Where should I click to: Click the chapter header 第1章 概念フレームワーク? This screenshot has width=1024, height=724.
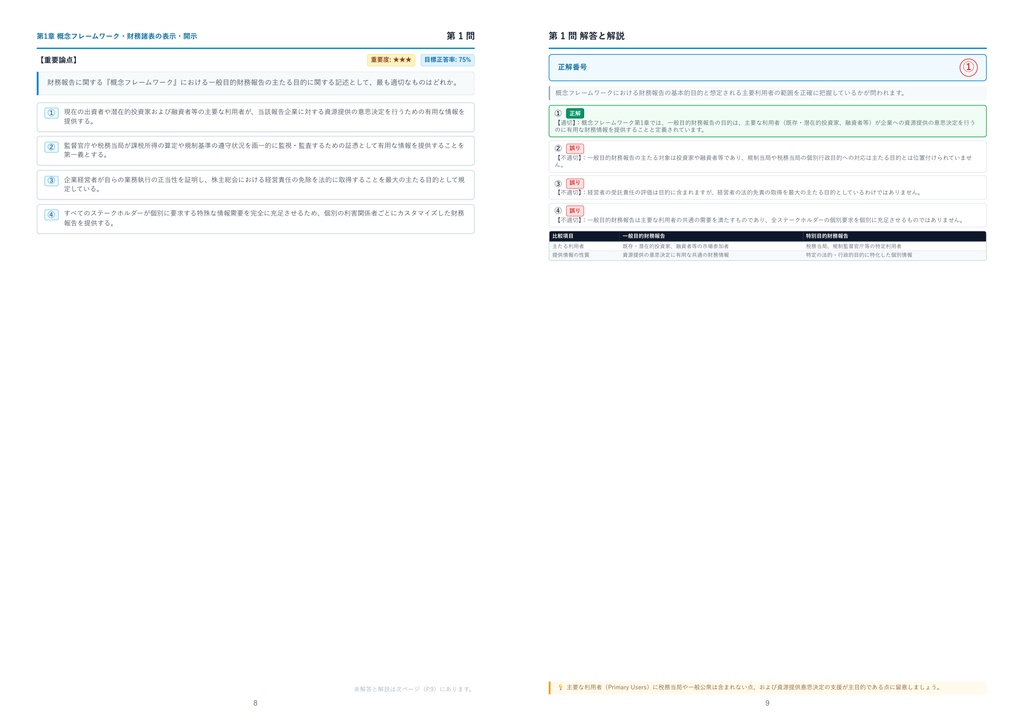pyautogui.click(x=117, y=37)
